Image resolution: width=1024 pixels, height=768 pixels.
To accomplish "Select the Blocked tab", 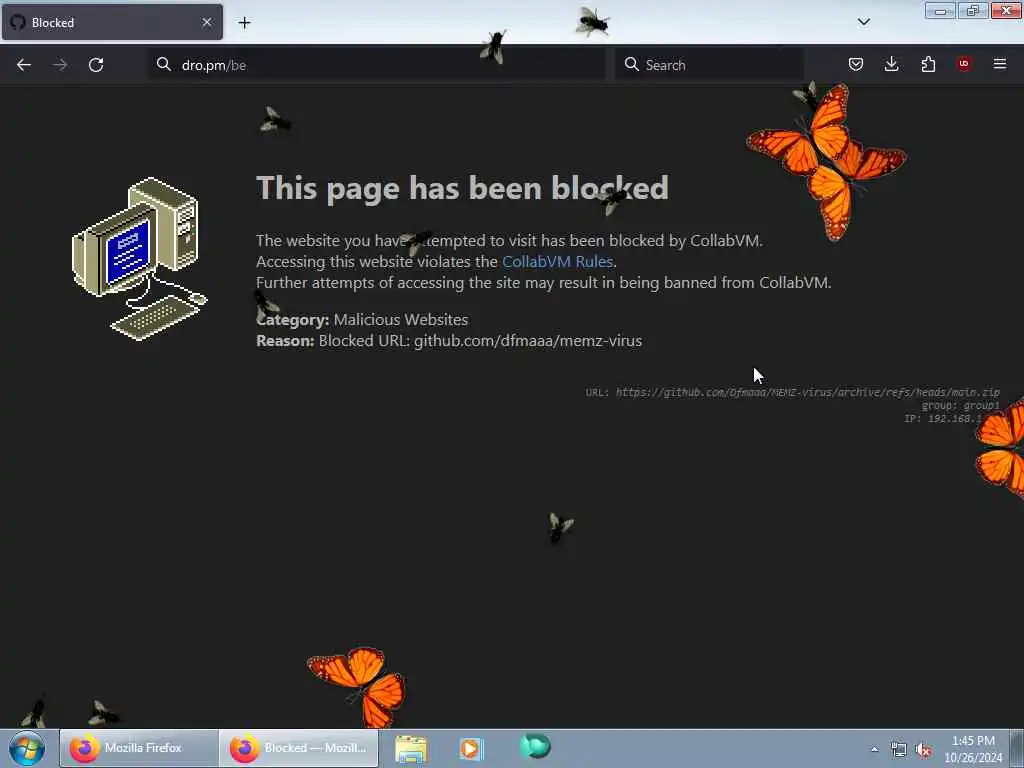I will click(x=112, y=22).
